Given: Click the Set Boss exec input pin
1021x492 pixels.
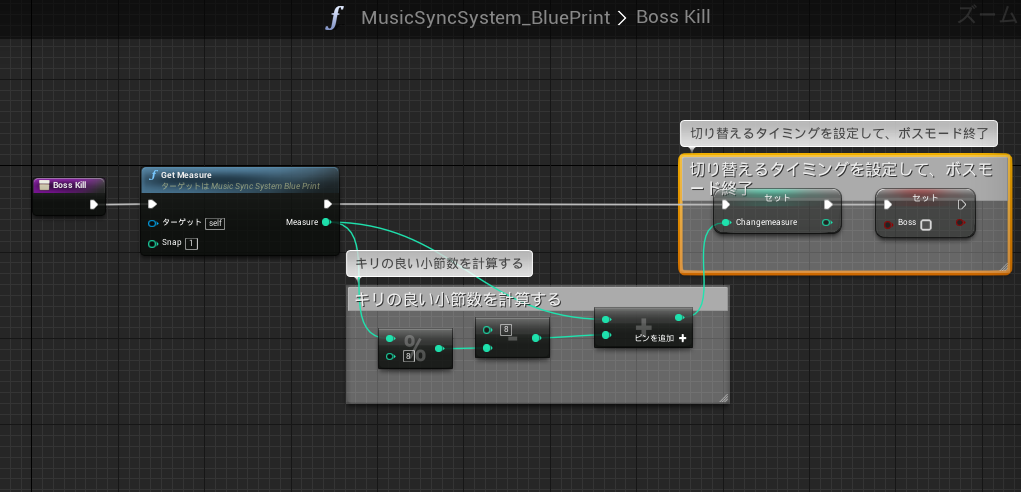Looking at the screenshot, I should coord(888,204).
